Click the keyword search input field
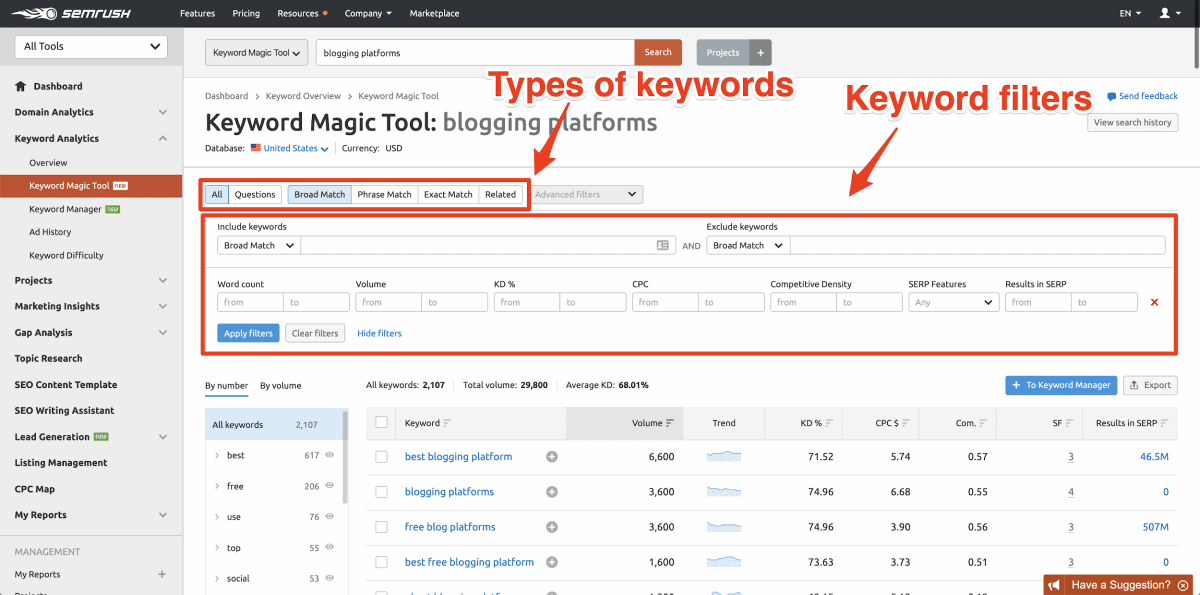 [x=475, y=53]
